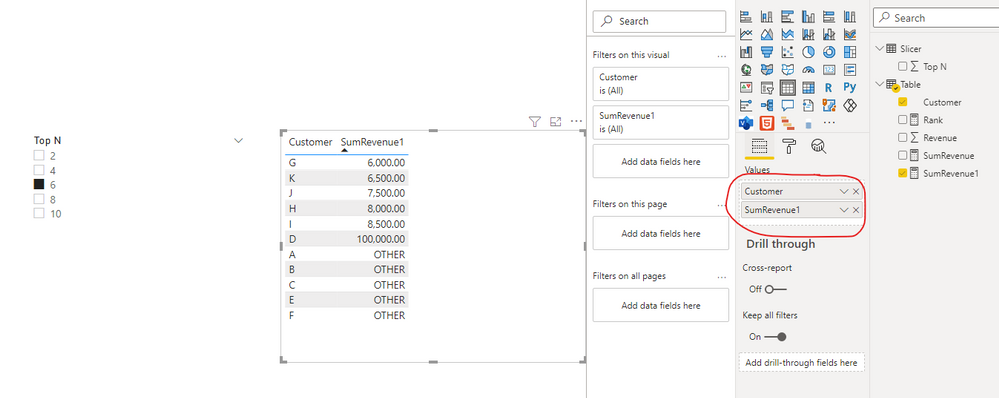Open Focus mode for the table visual
999x398 pixels.
tap(556, 121)
